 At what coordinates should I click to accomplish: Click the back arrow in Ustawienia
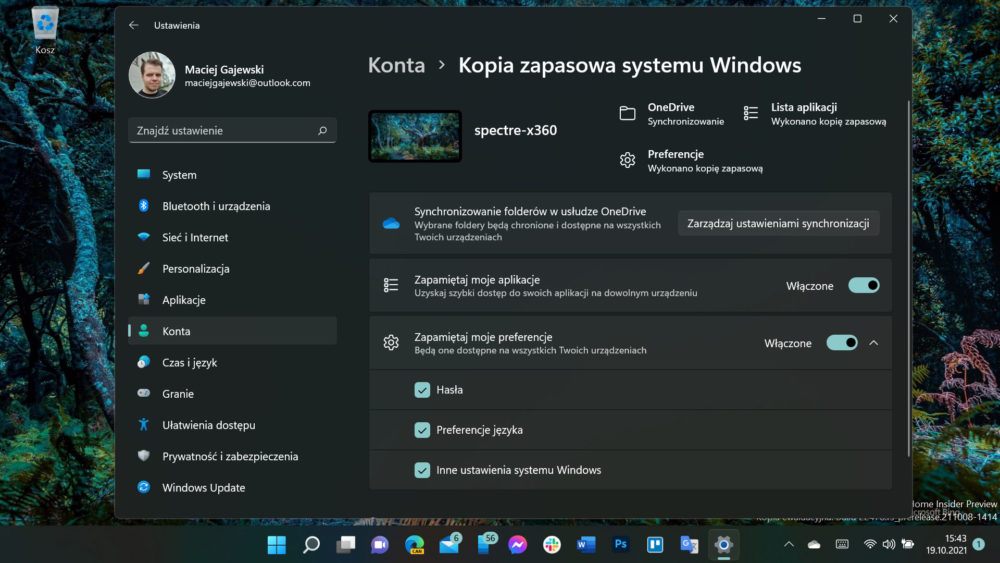click(133, 25)
